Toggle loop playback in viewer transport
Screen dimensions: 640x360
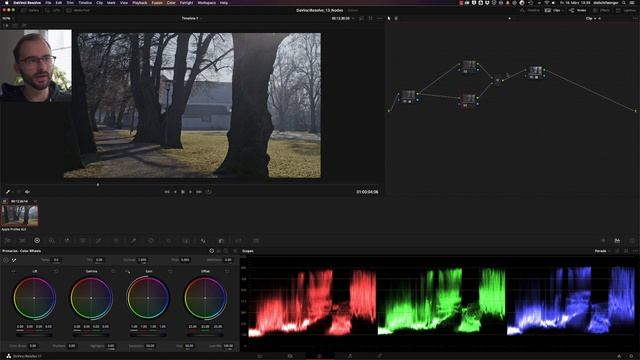click(x=209, y=192)
